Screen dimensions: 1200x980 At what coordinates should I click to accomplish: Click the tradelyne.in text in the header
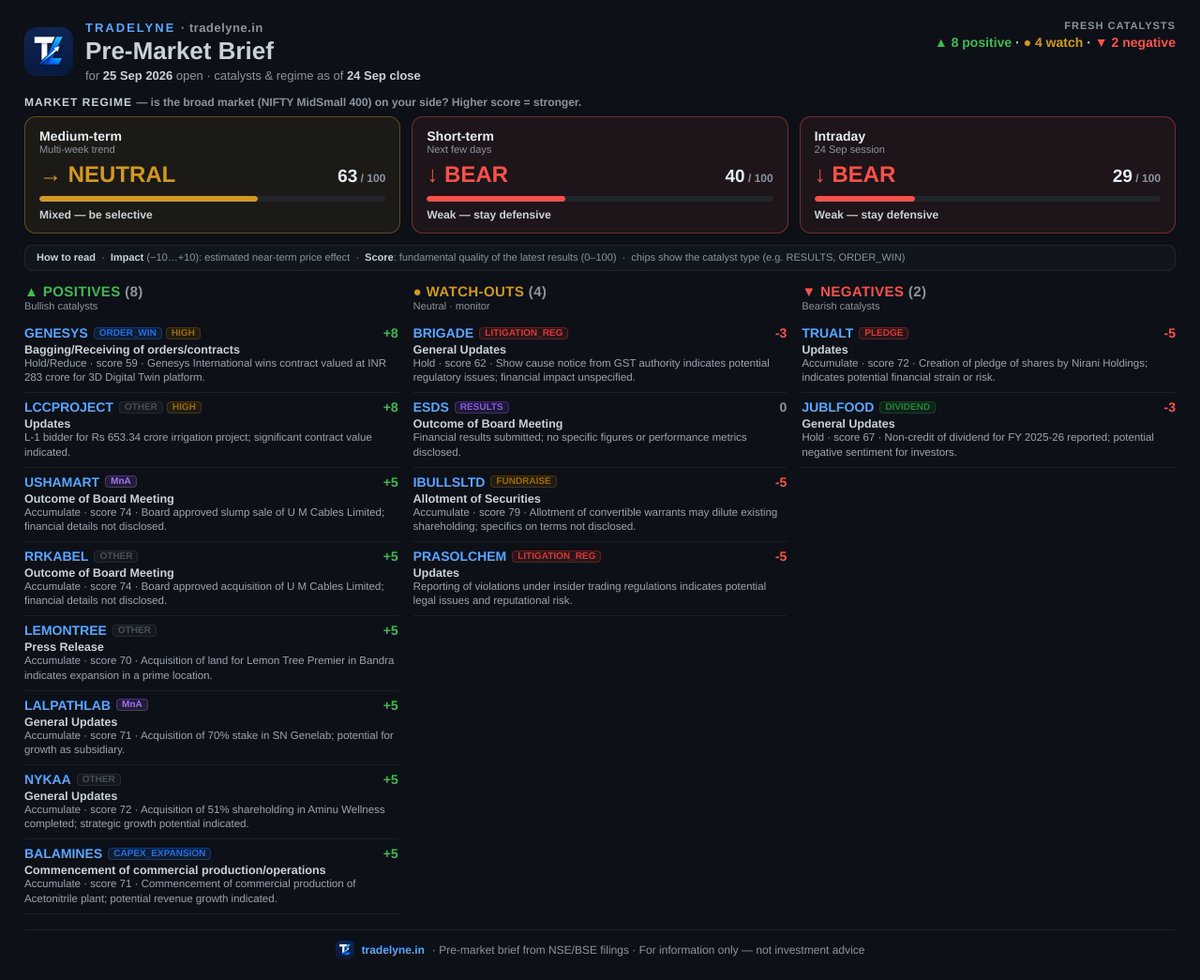coord(226,27)
